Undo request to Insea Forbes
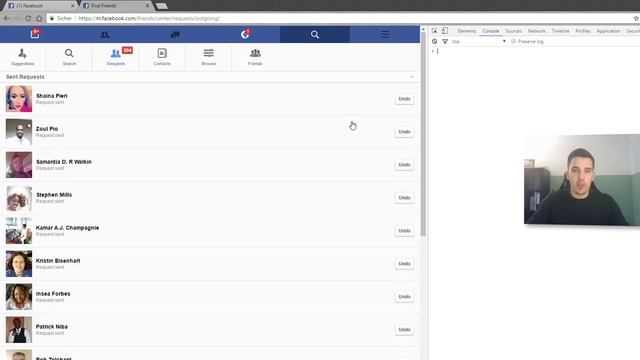Screen dimensions: 640x360 pos(404,297)
